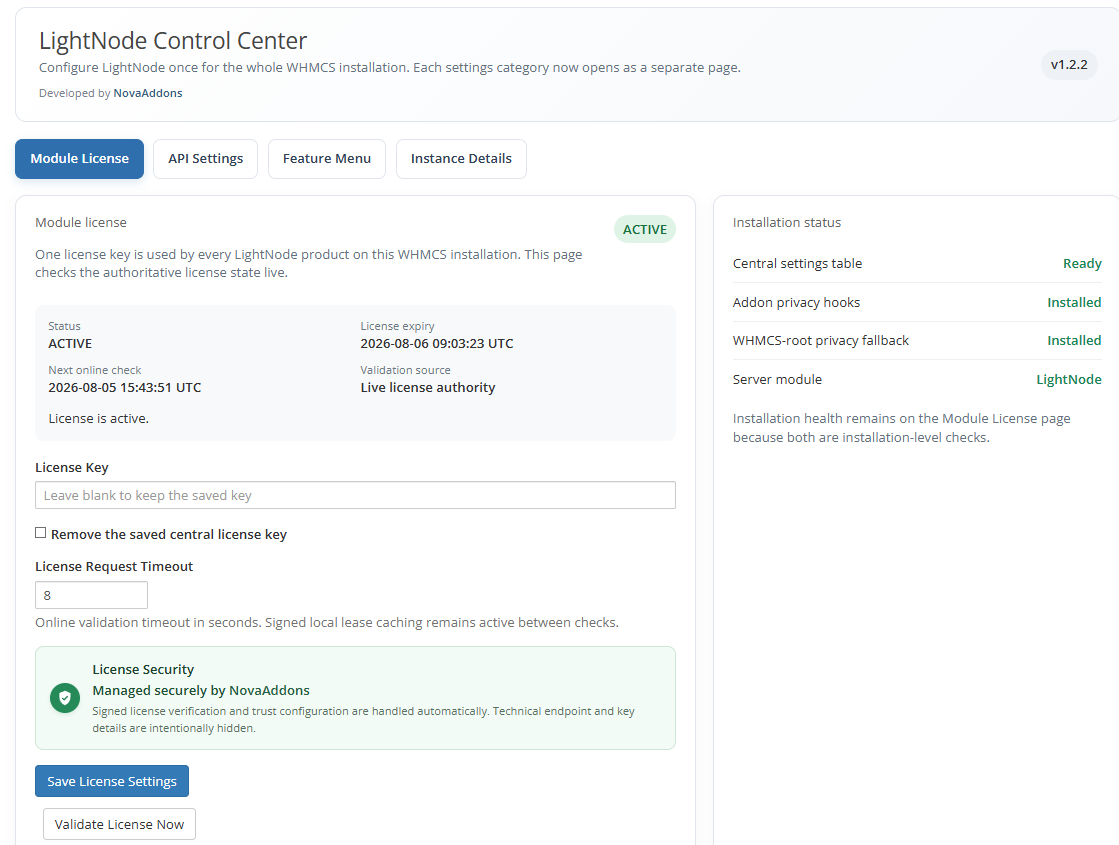The image size is (1119, 845).
Task: Click Installed status beside Addon privacy hooks
Action: pos(1074,303)
